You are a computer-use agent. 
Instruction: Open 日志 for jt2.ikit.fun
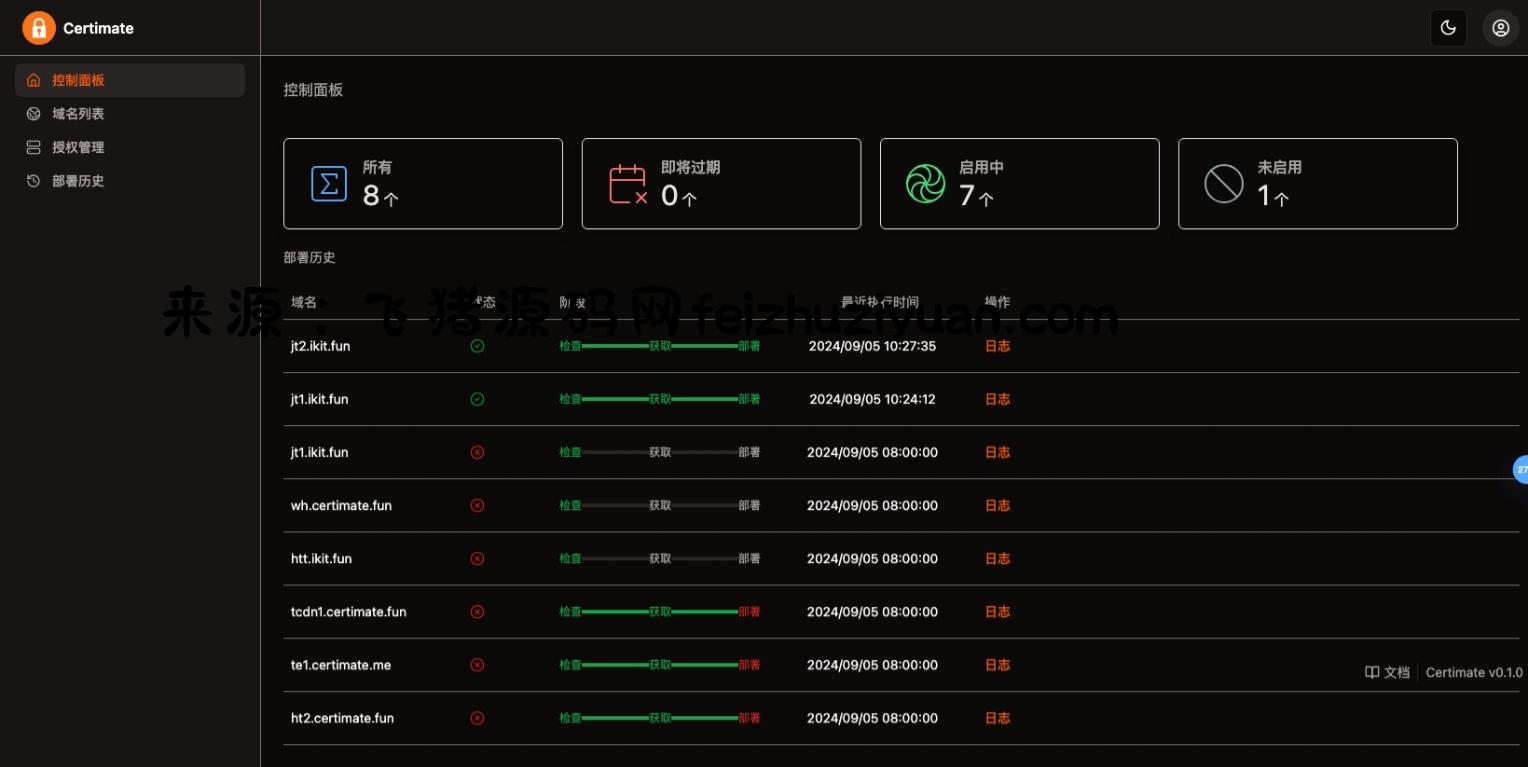point(997,346)
